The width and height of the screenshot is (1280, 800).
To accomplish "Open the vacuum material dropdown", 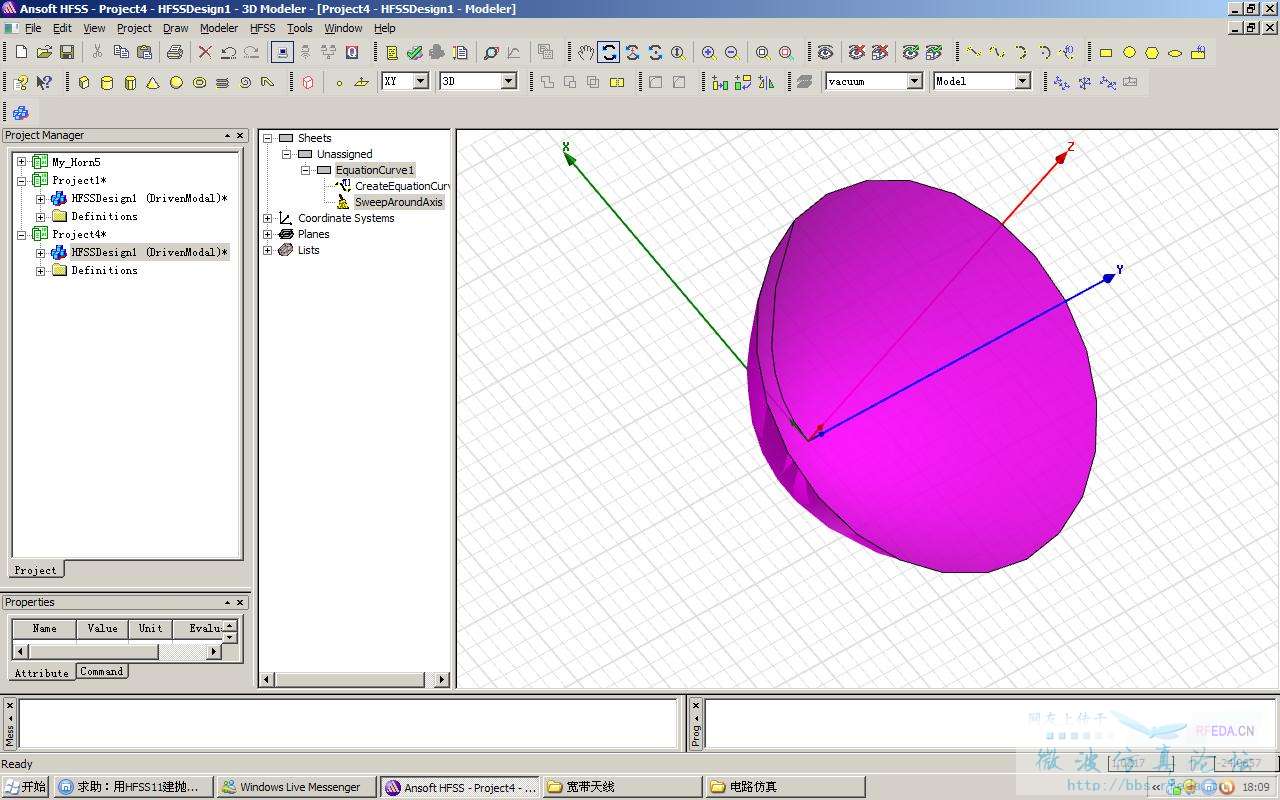I will click(914, 81).
